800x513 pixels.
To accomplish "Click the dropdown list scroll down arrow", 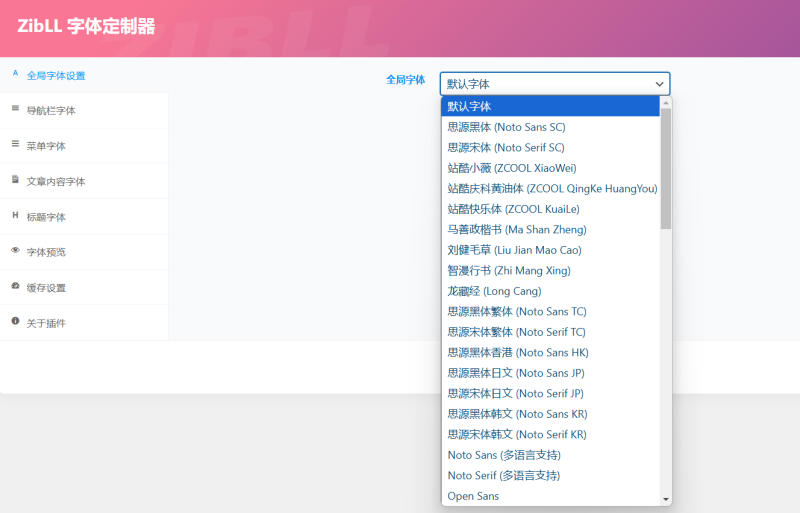I will (x=666, y=499).
